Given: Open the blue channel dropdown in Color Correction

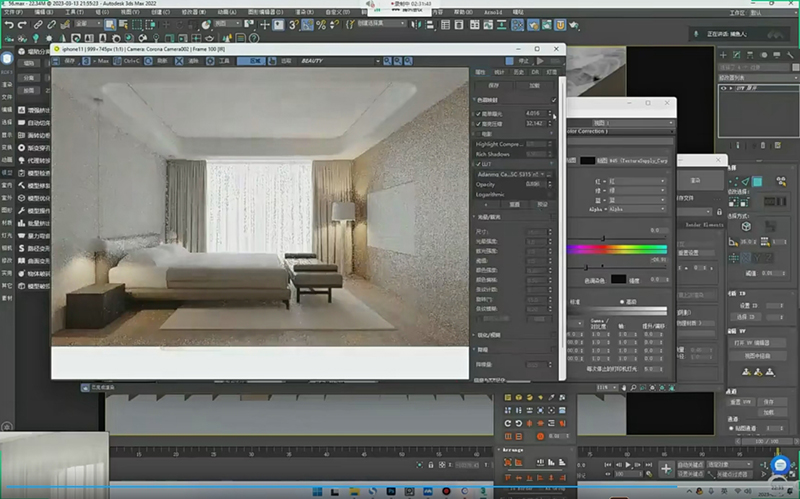Looking at the screenshot, I should coord(636,199).
